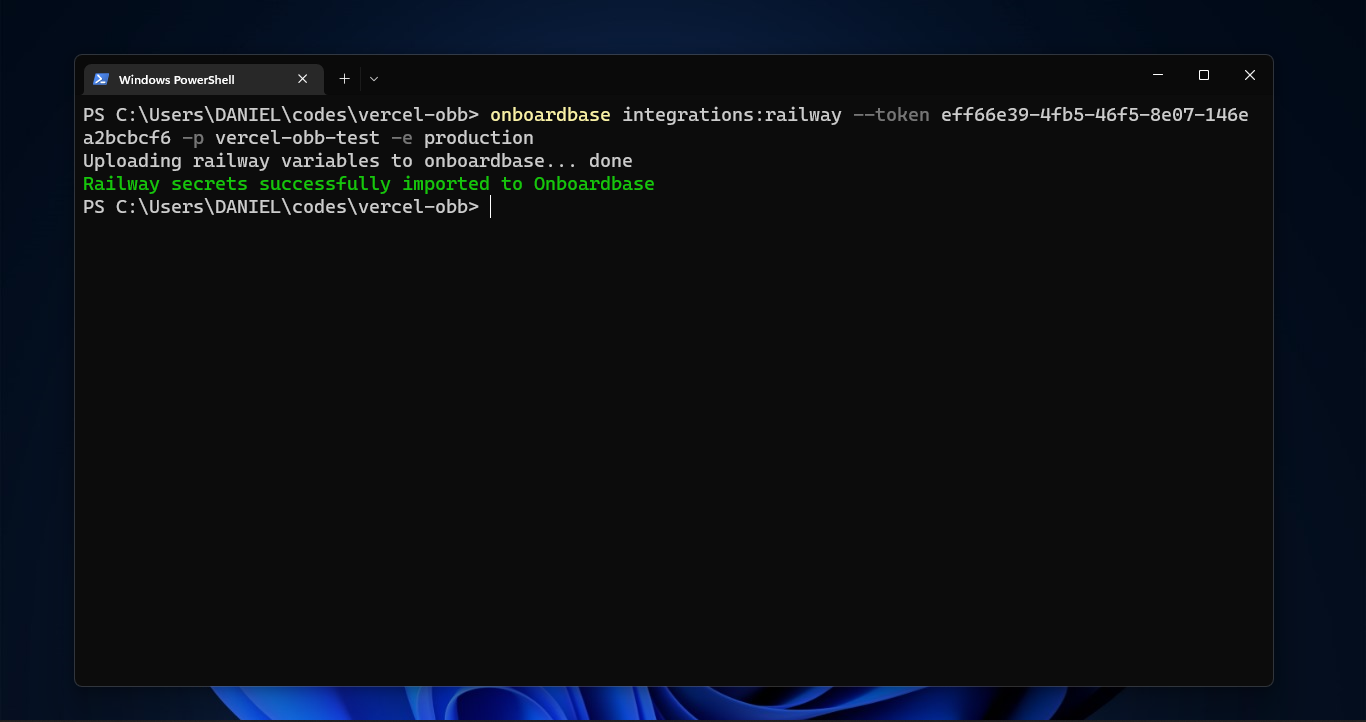Click the '--token' flag text

891,115
